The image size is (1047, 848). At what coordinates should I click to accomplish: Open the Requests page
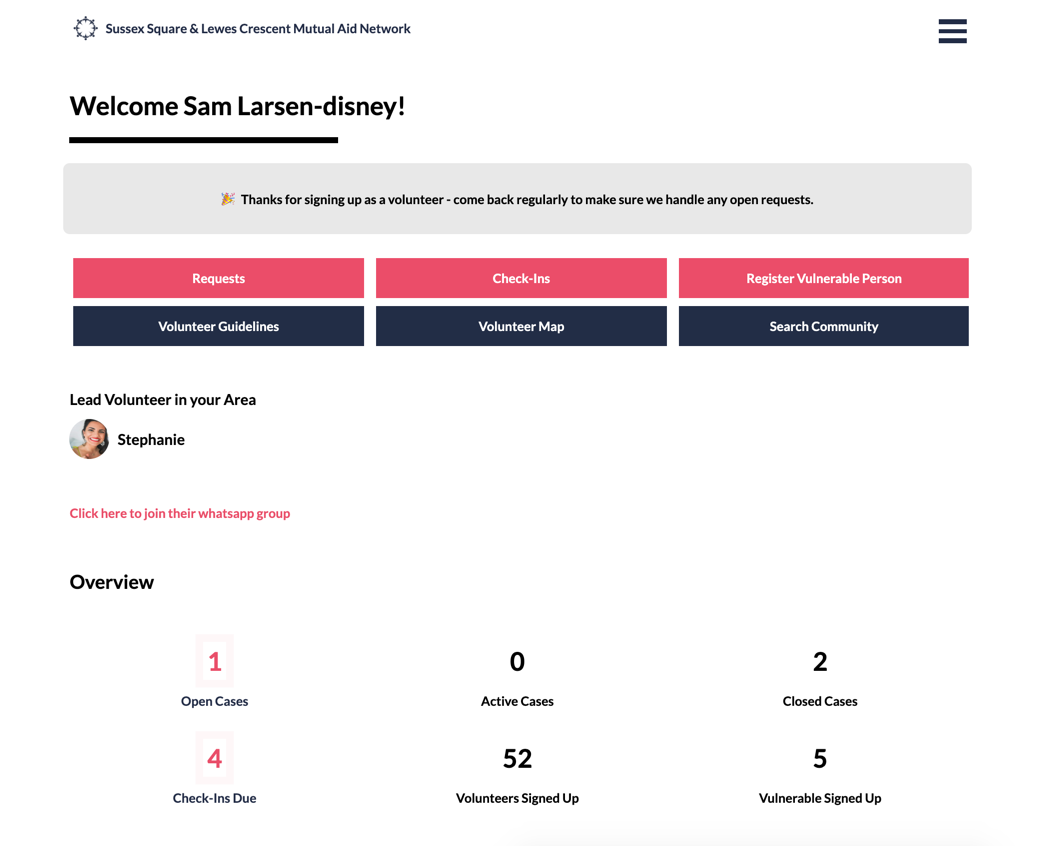[x=218, y=278]
